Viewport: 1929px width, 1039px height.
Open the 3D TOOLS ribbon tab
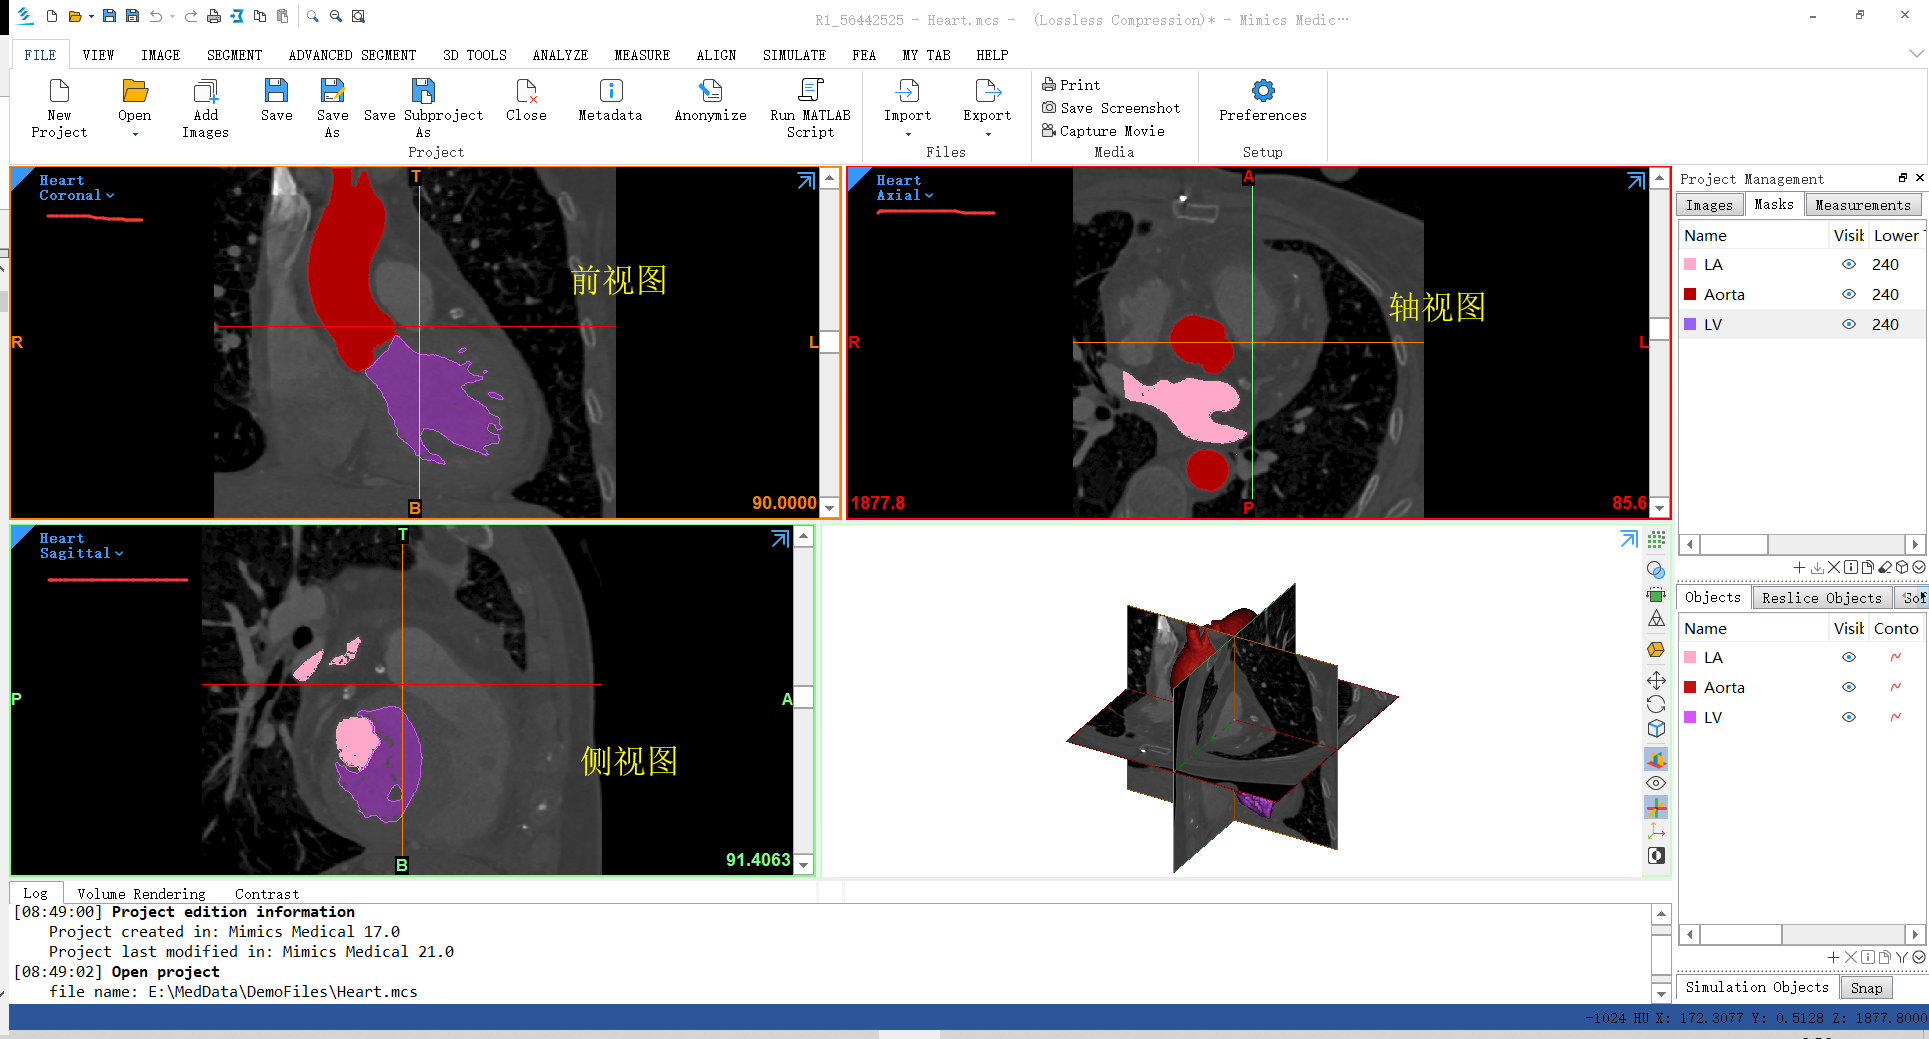click(475, 55)
